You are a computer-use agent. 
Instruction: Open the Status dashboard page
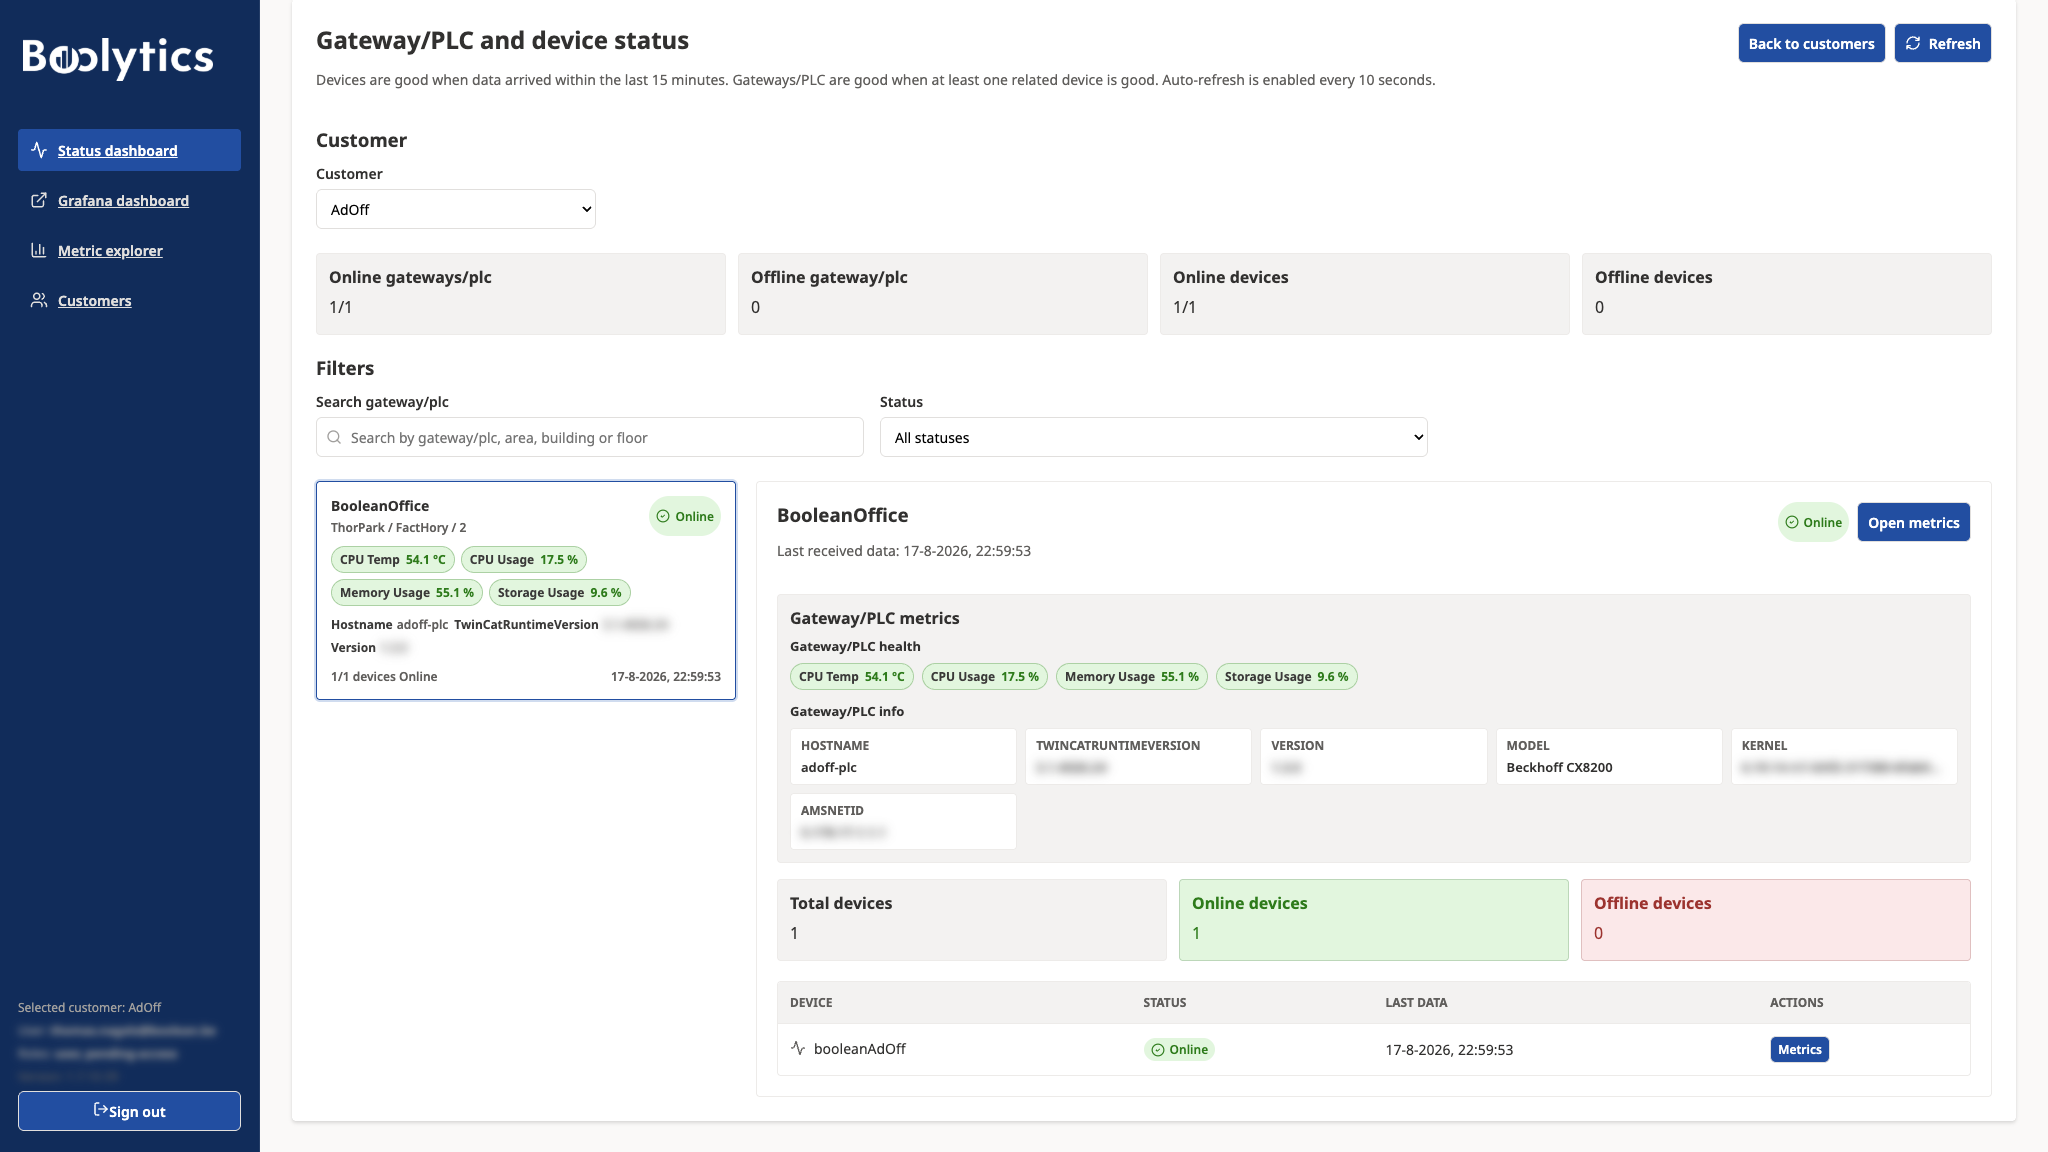pyautogui.click(x=129, y=150)
